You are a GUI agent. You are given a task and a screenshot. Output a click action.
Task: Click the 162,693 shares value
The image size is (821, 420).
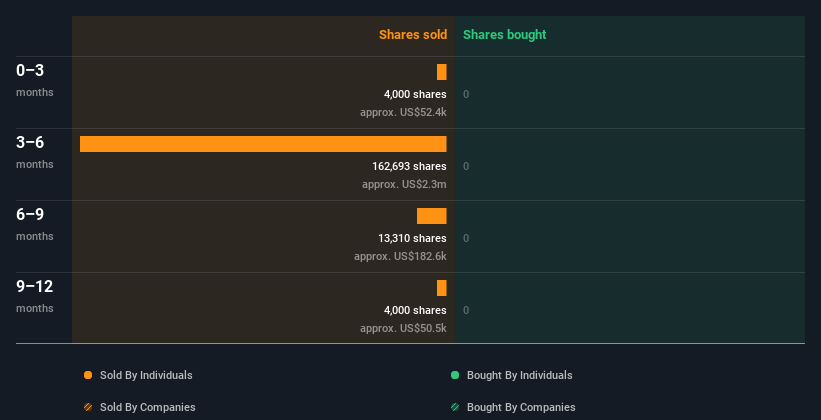409,166
